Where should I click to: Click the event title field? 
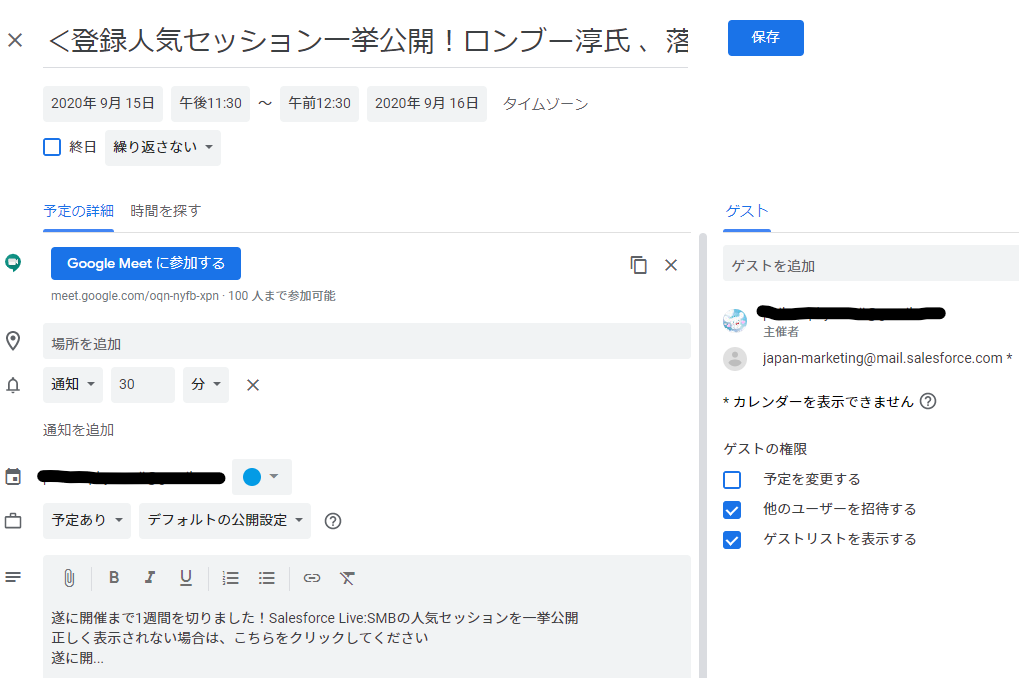click(x=366, y=42)
